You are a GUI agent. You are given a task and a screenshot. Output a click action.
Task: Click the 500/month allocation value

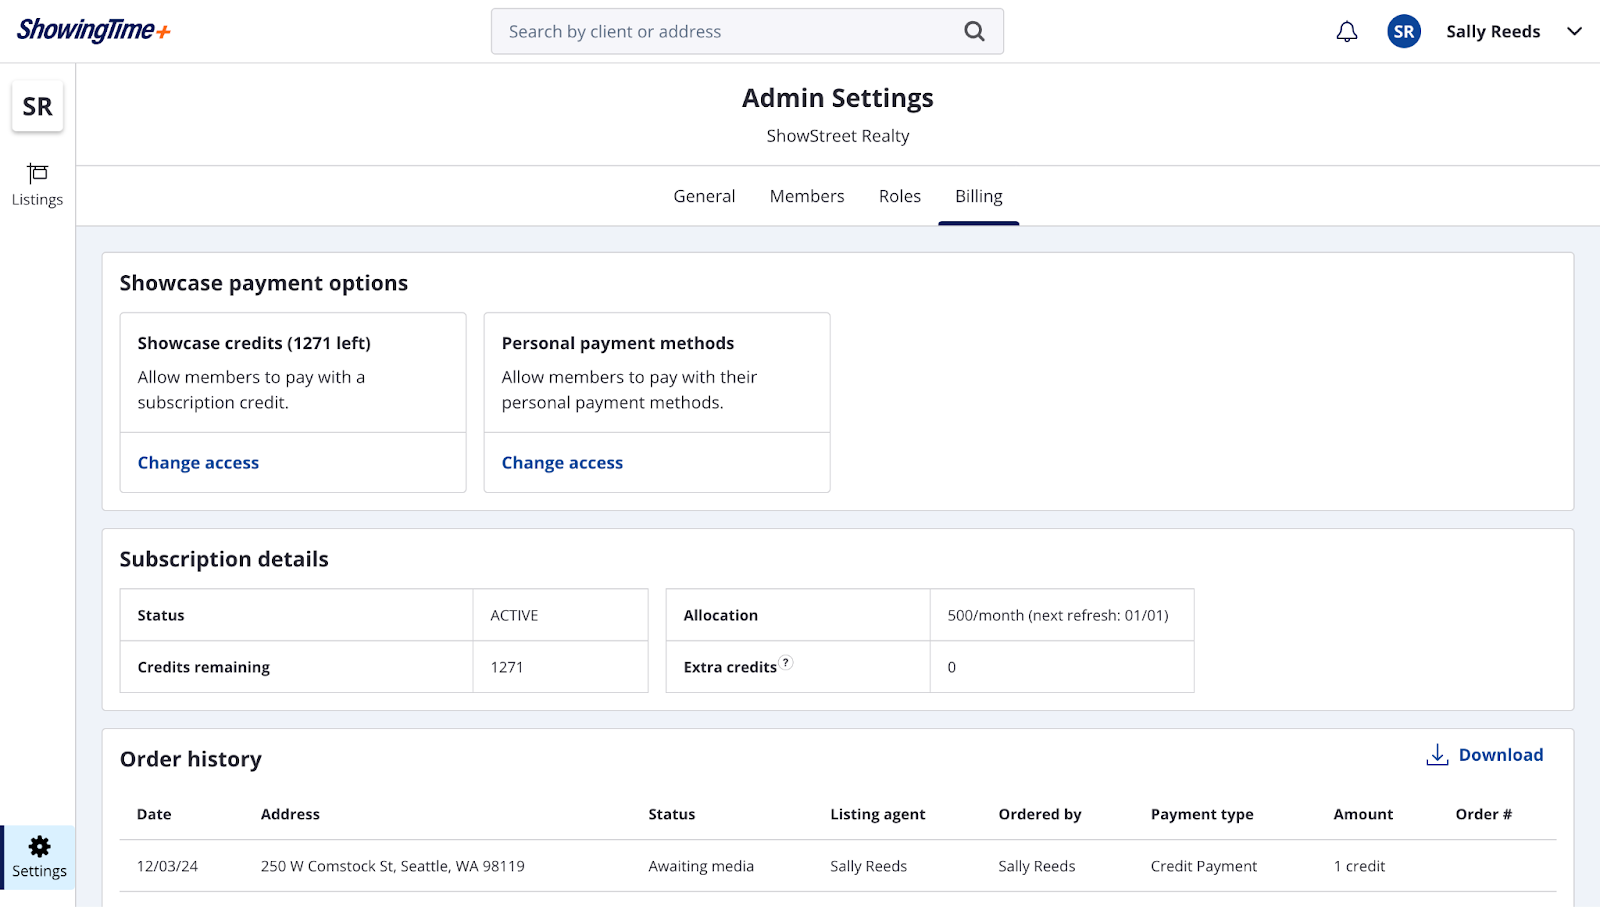[x=1058, y=615]
